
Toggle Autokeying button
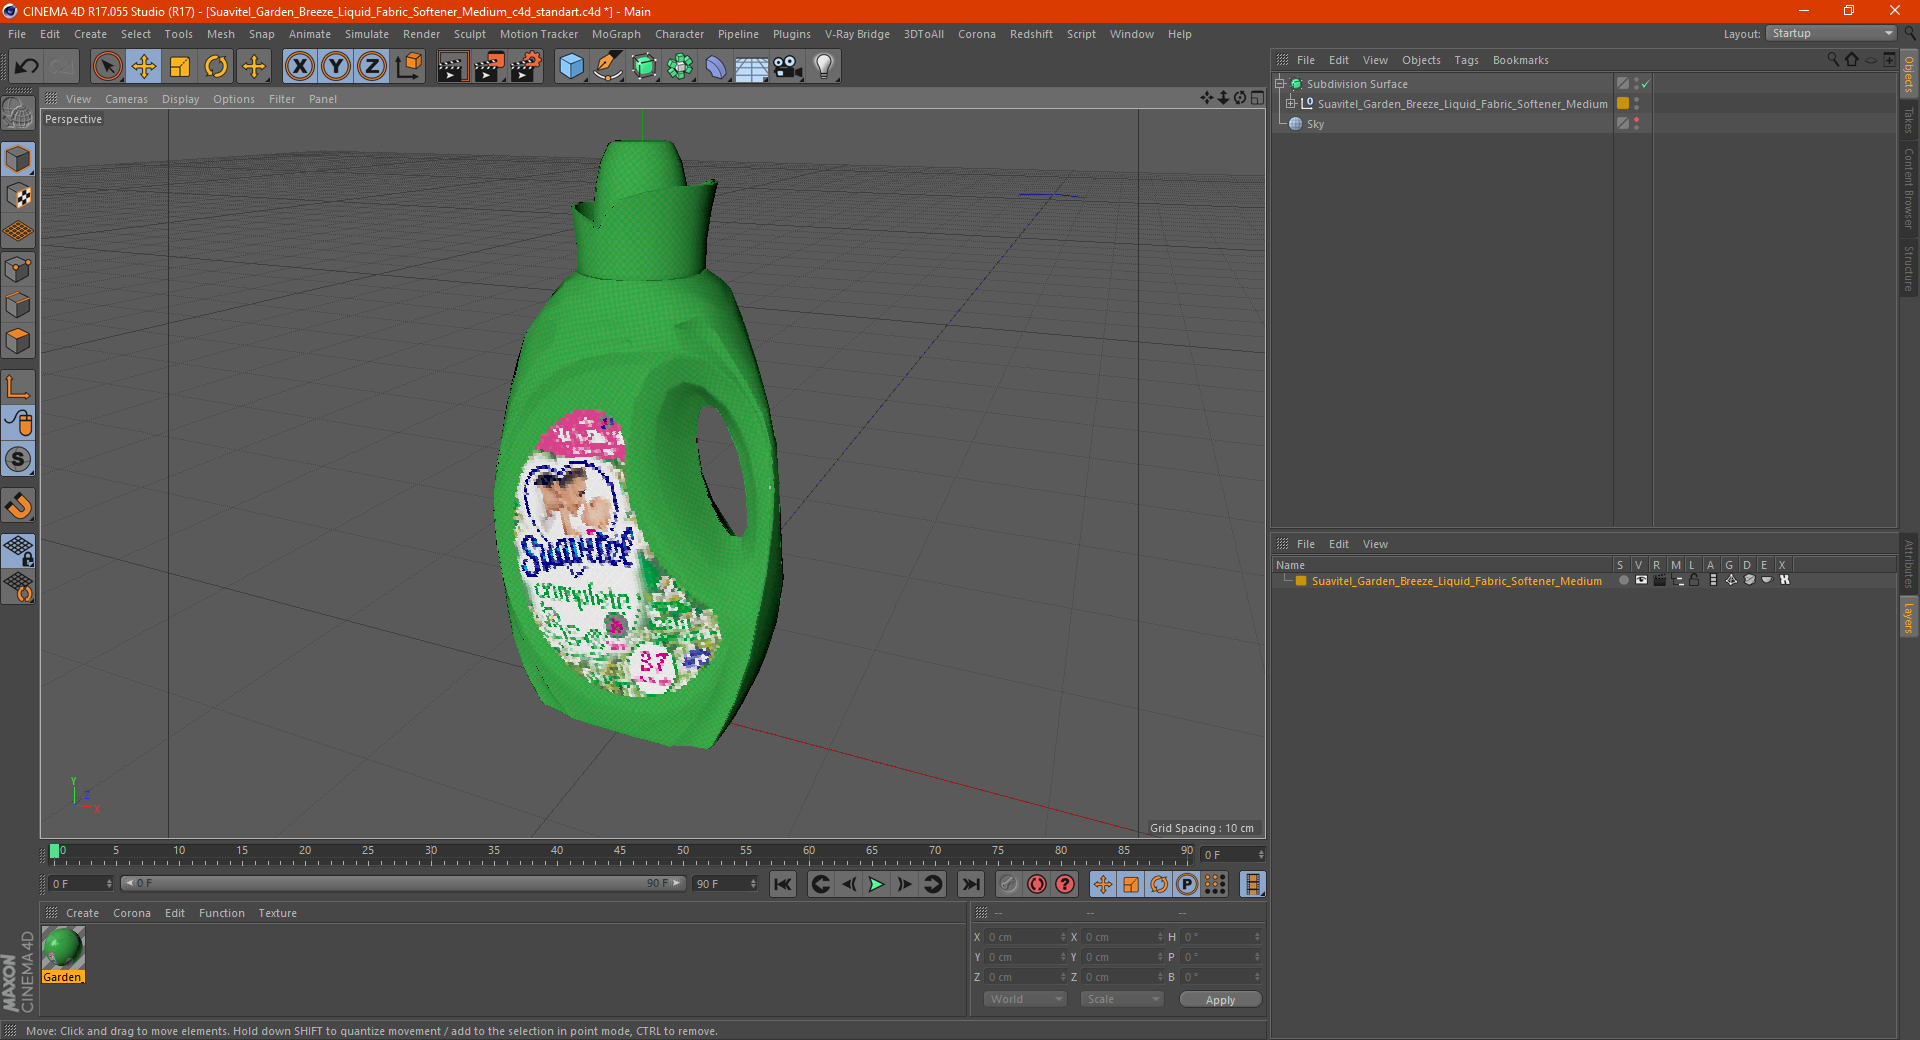click(x=1037, y=884)
